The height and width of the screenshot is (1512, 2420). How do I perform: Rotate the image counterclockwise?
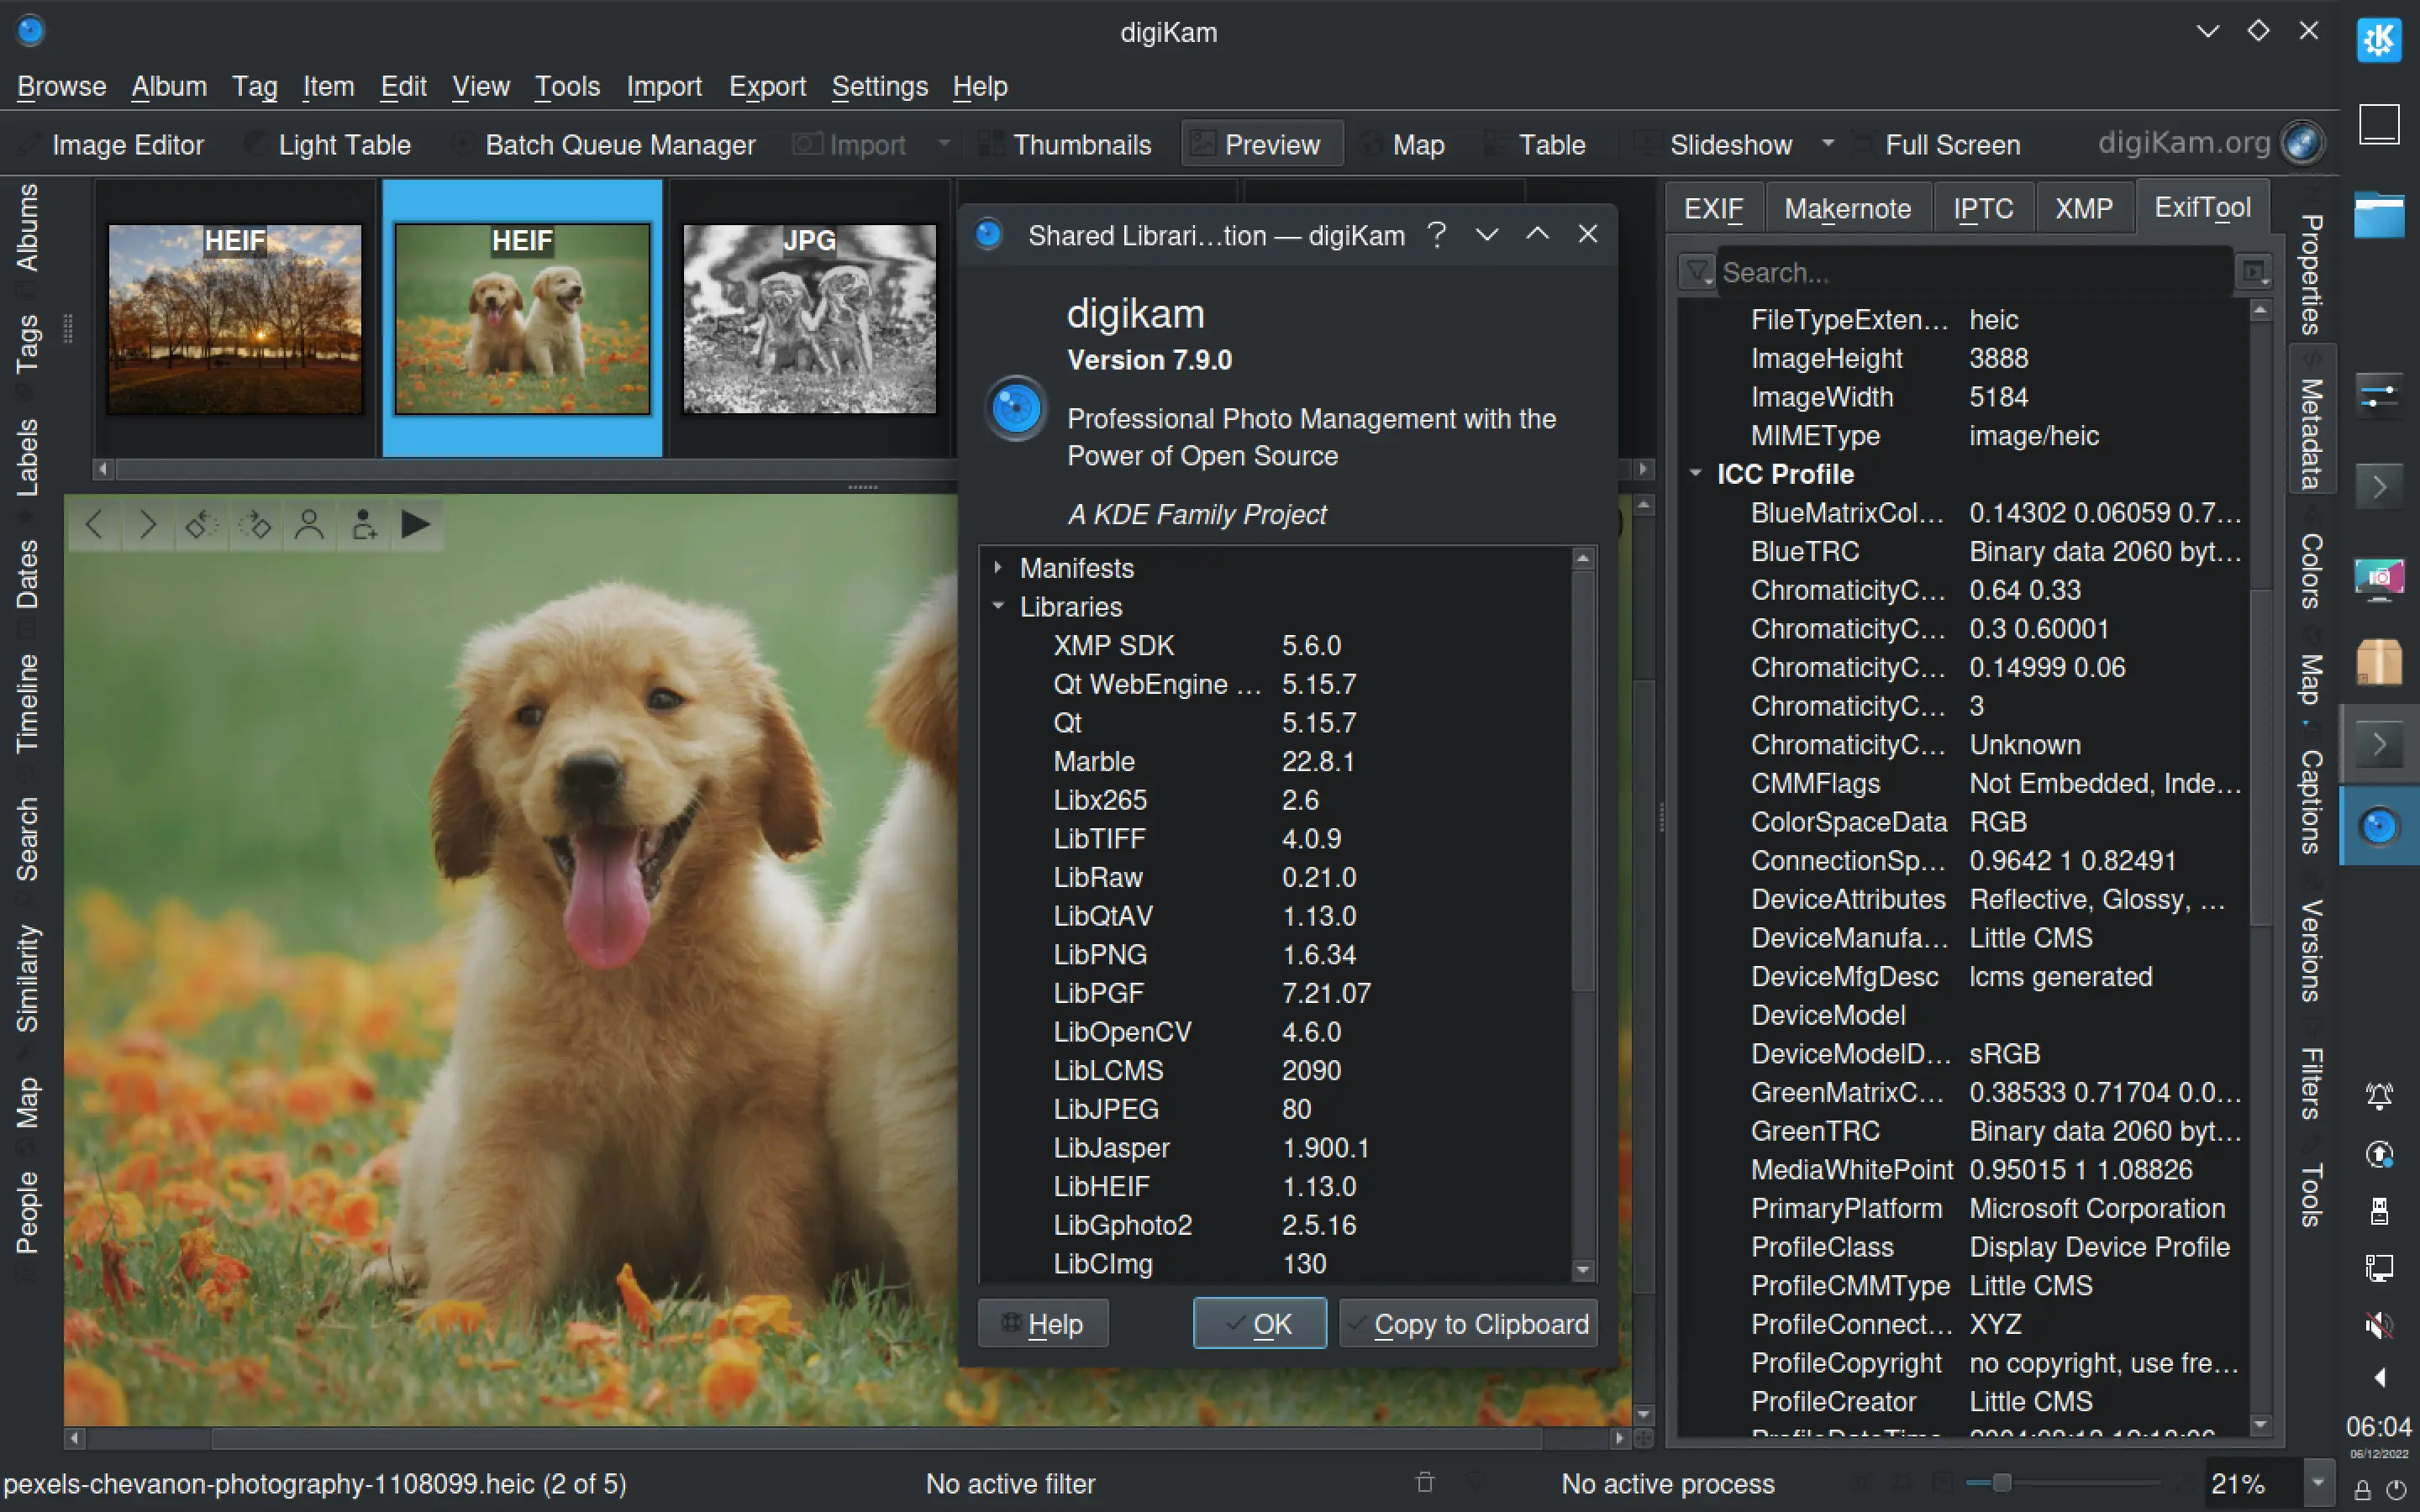click(x=200, y=523)
